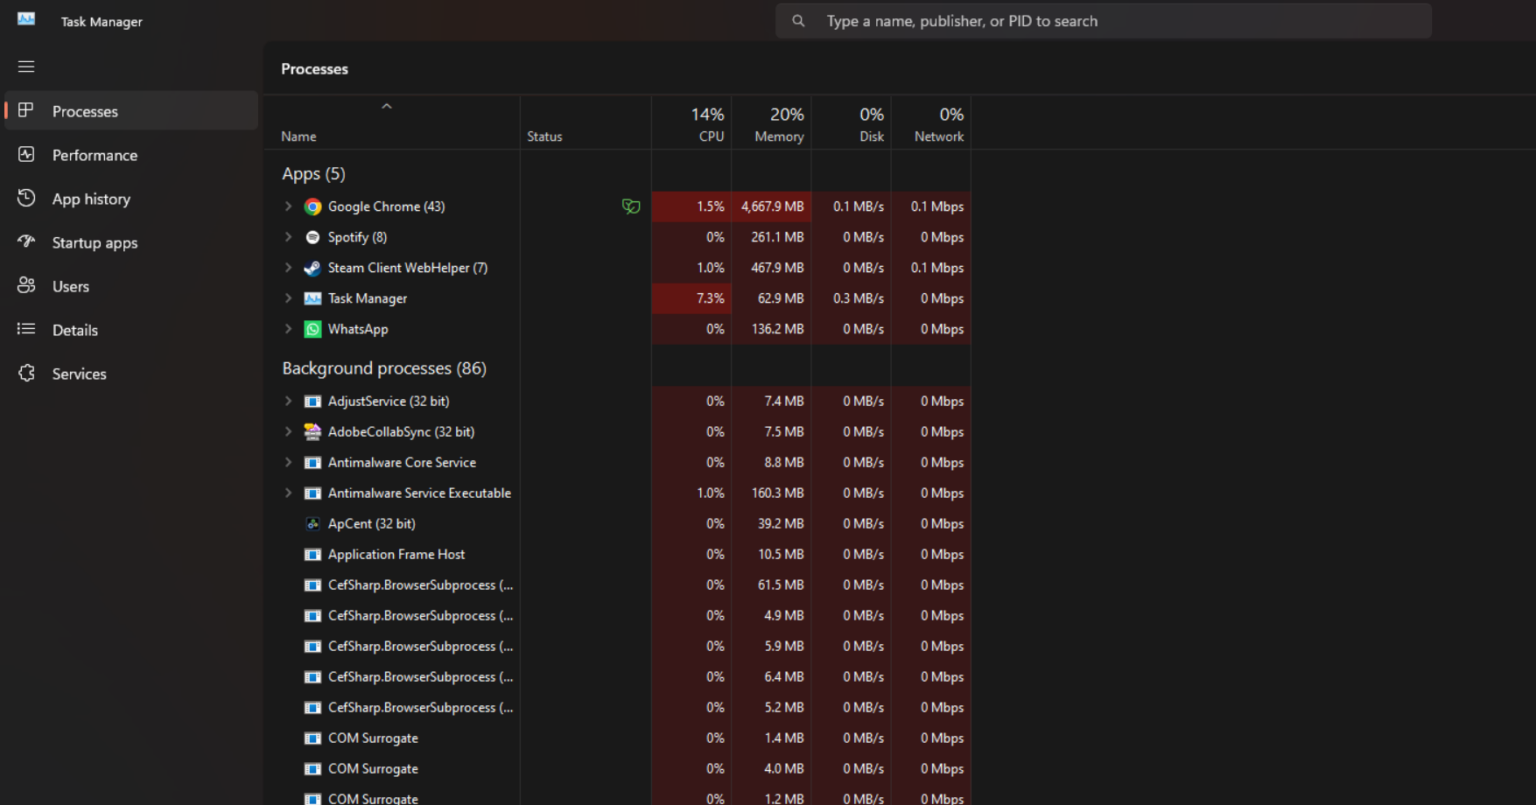The image size is (1536, 805).
Task: Select Task Manager's 0.3 MB/s disk value
Action: pyautogui.click(x=851, y=298)
